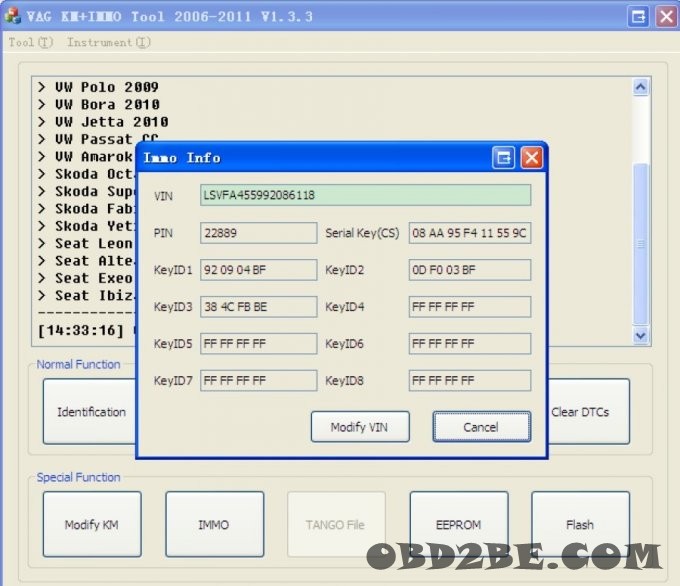Click the vehicle list scrollbar thumb
The image size is (680, 586).
(641, 244)
